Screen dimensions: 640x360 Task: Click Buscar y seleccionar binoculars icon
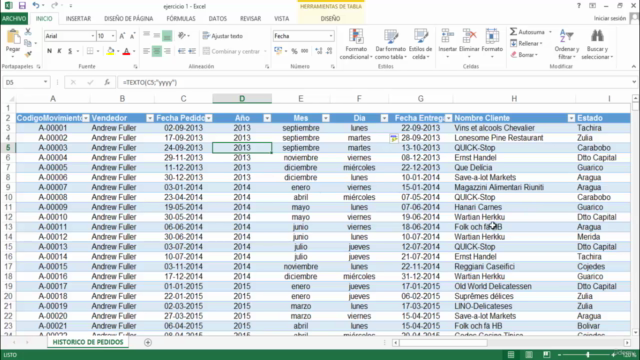point(597,37)
